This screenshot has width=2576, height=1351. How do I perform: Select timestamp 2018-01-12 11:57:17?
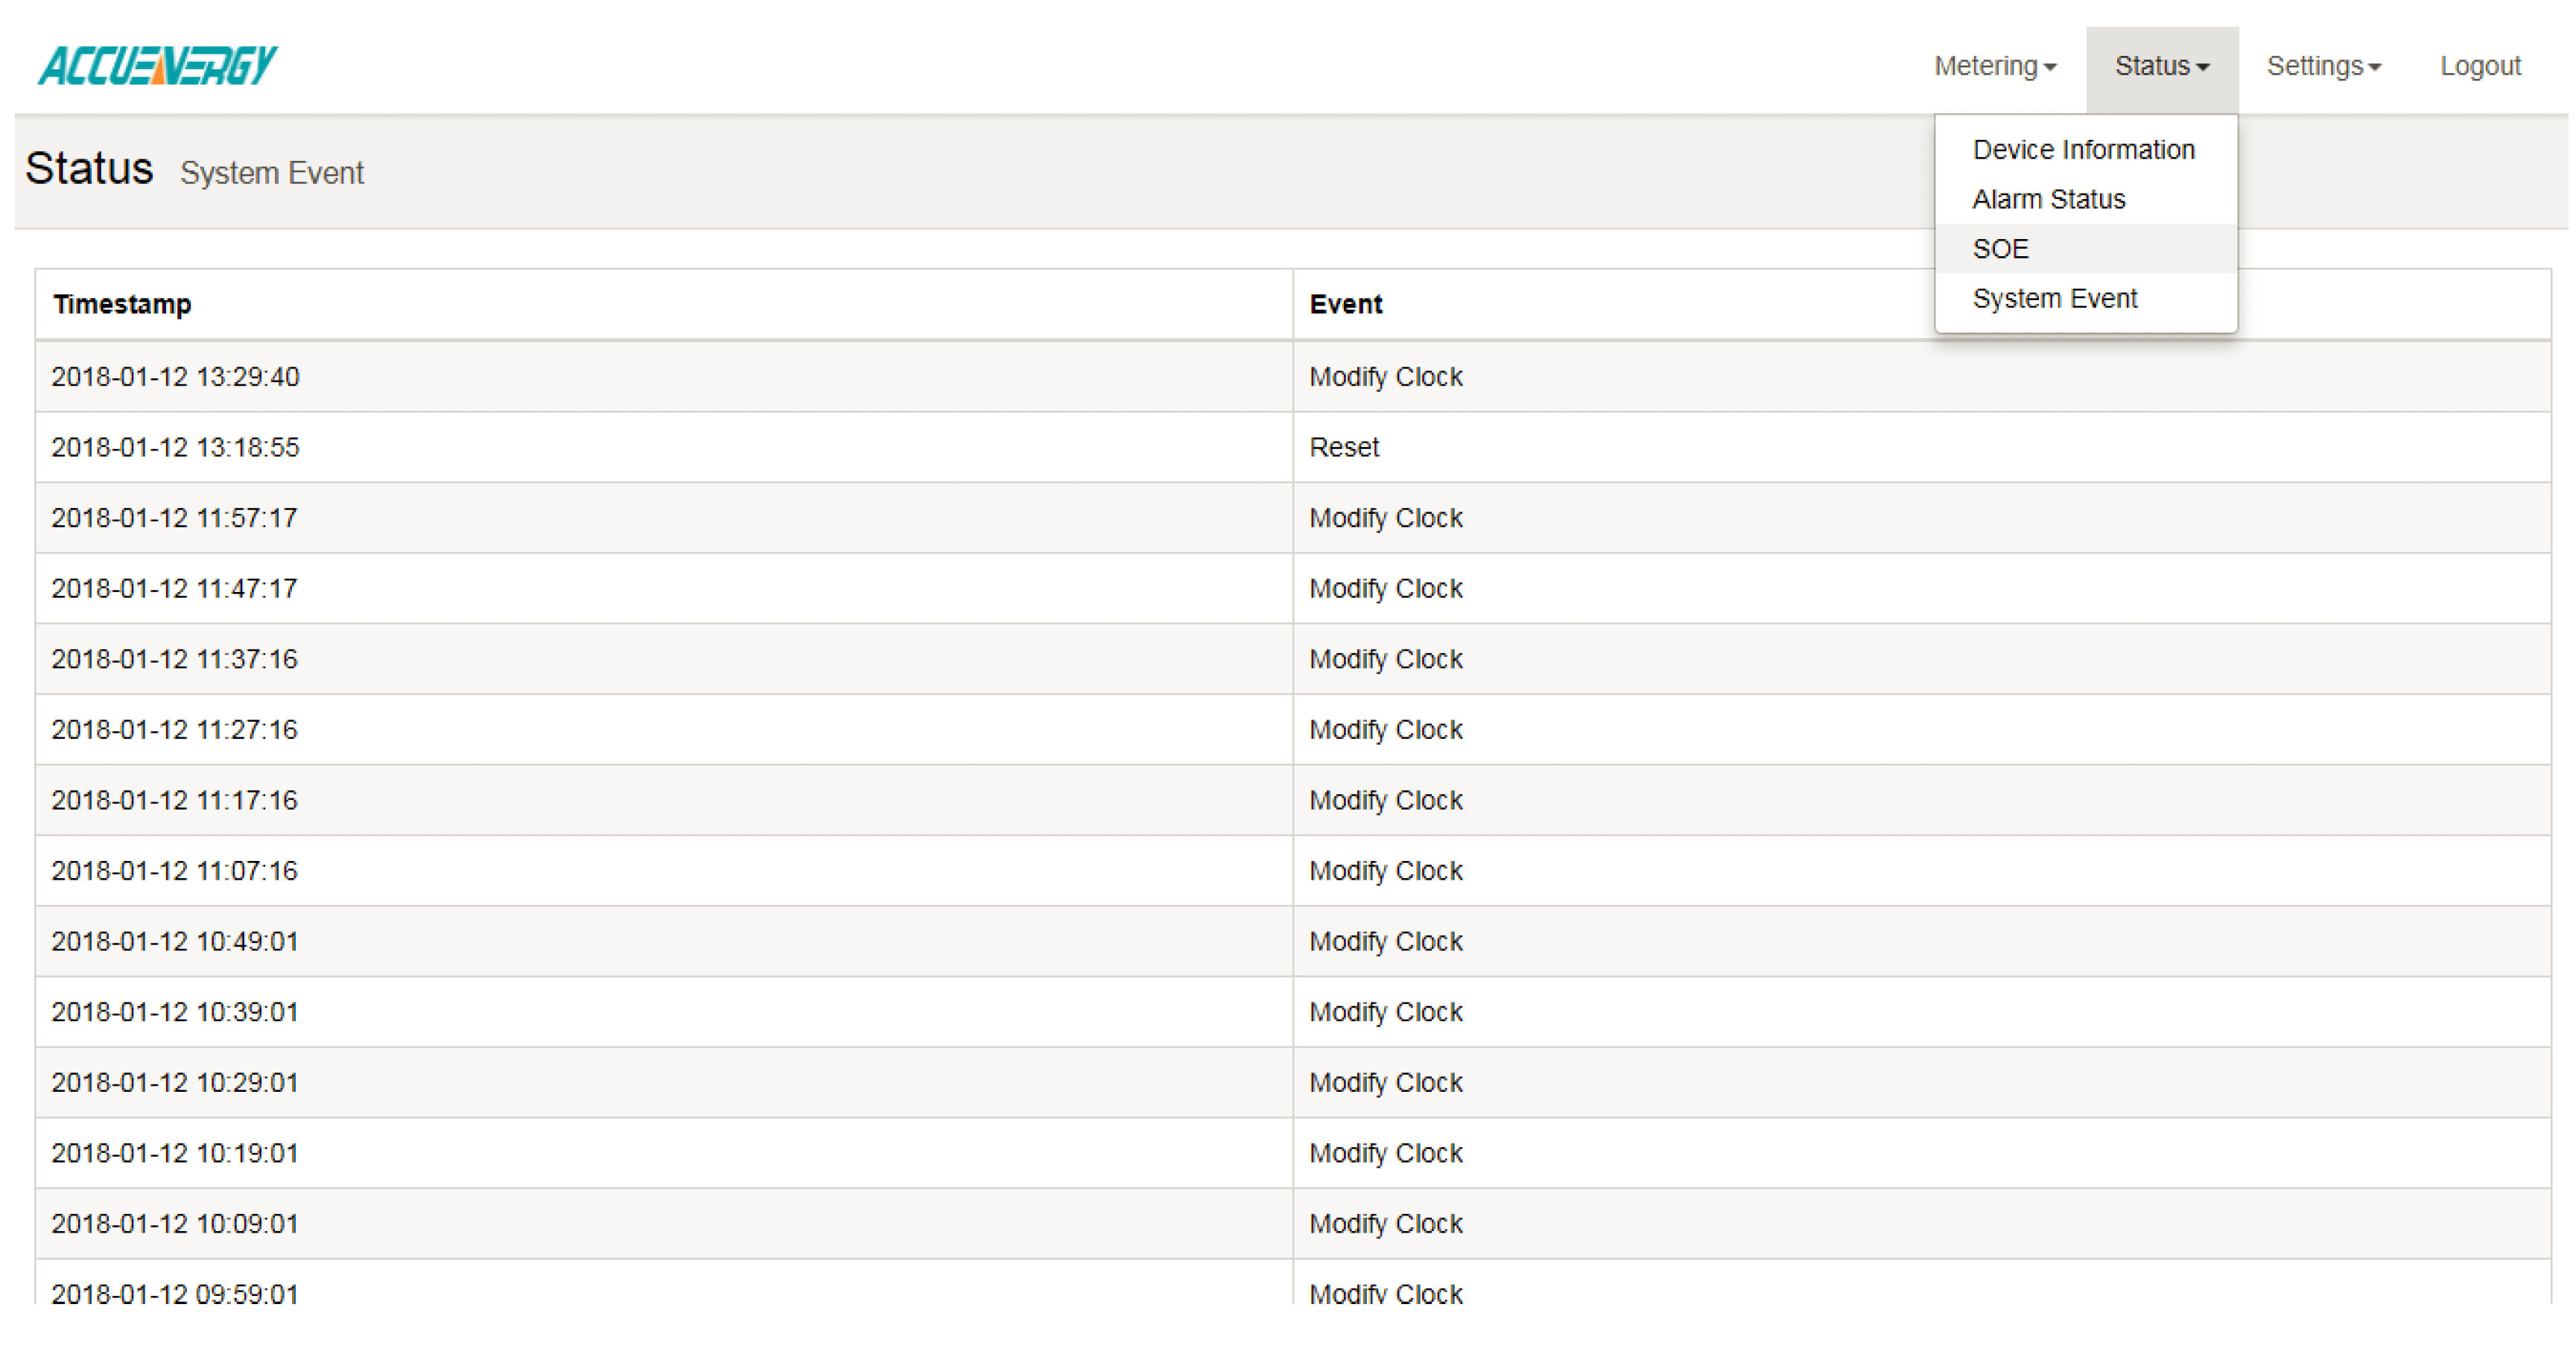(x=174, y=518)
